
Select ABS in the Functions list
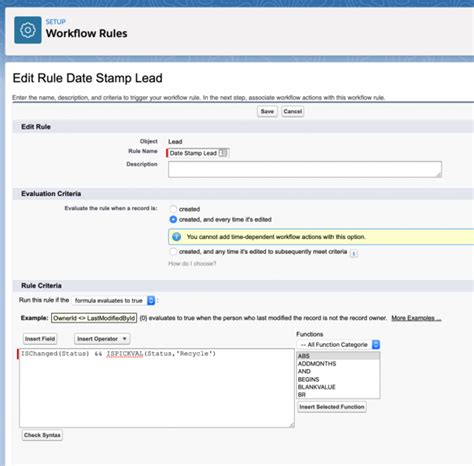[338, 356]
